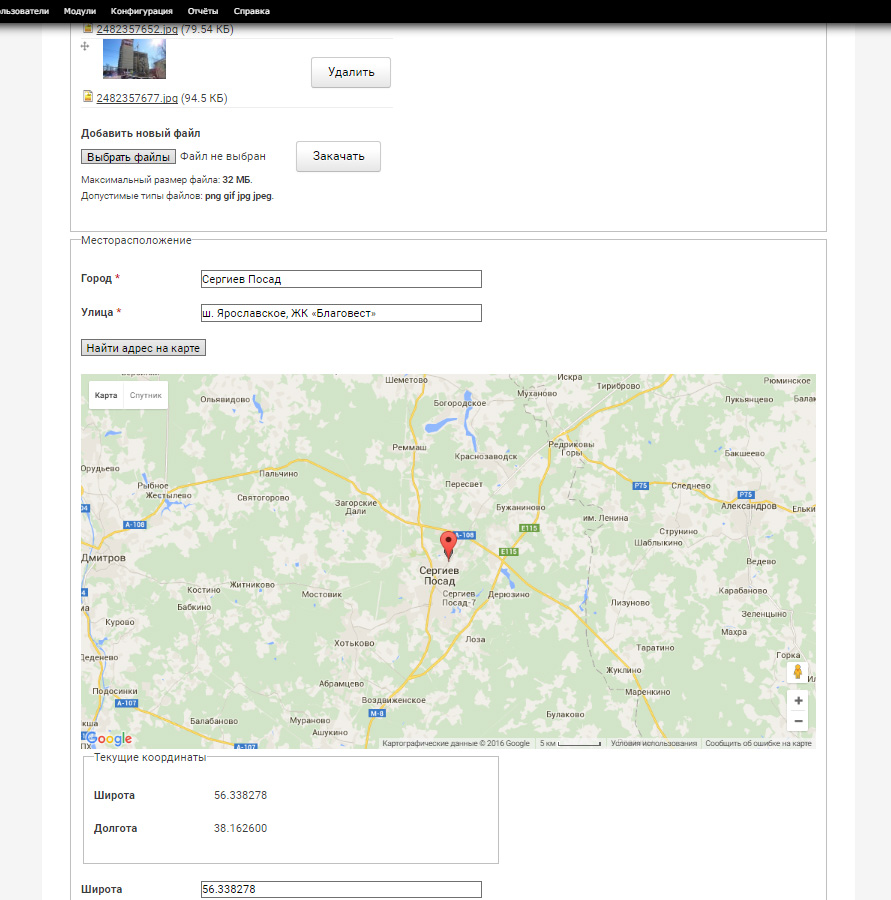This screenshot has height=900, width=891.
Task: Open the Модули menu
Action: point(80,11)
